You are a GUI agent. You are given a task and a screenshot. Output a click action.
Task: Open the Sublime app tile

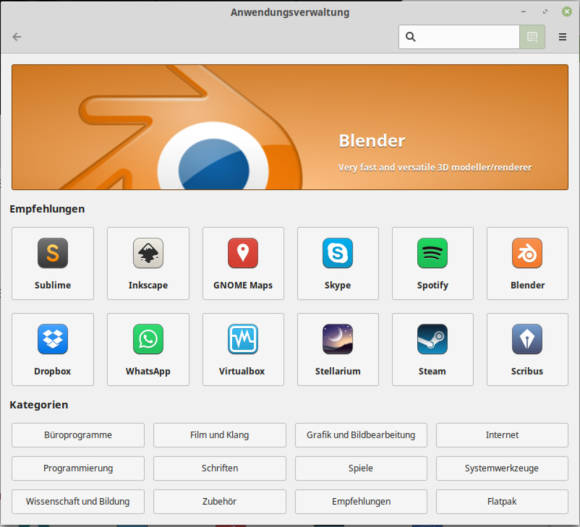coord(53,263)
